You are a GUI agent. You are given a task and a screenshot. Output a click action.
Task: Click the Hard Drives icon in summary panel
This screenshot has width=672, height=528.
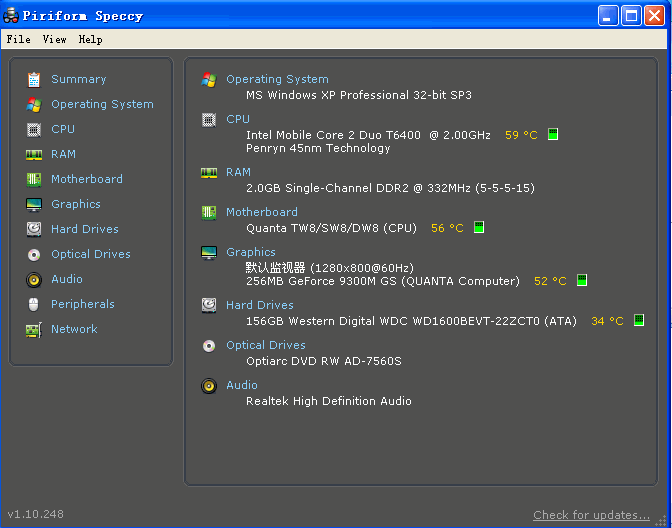coord(209,305)
